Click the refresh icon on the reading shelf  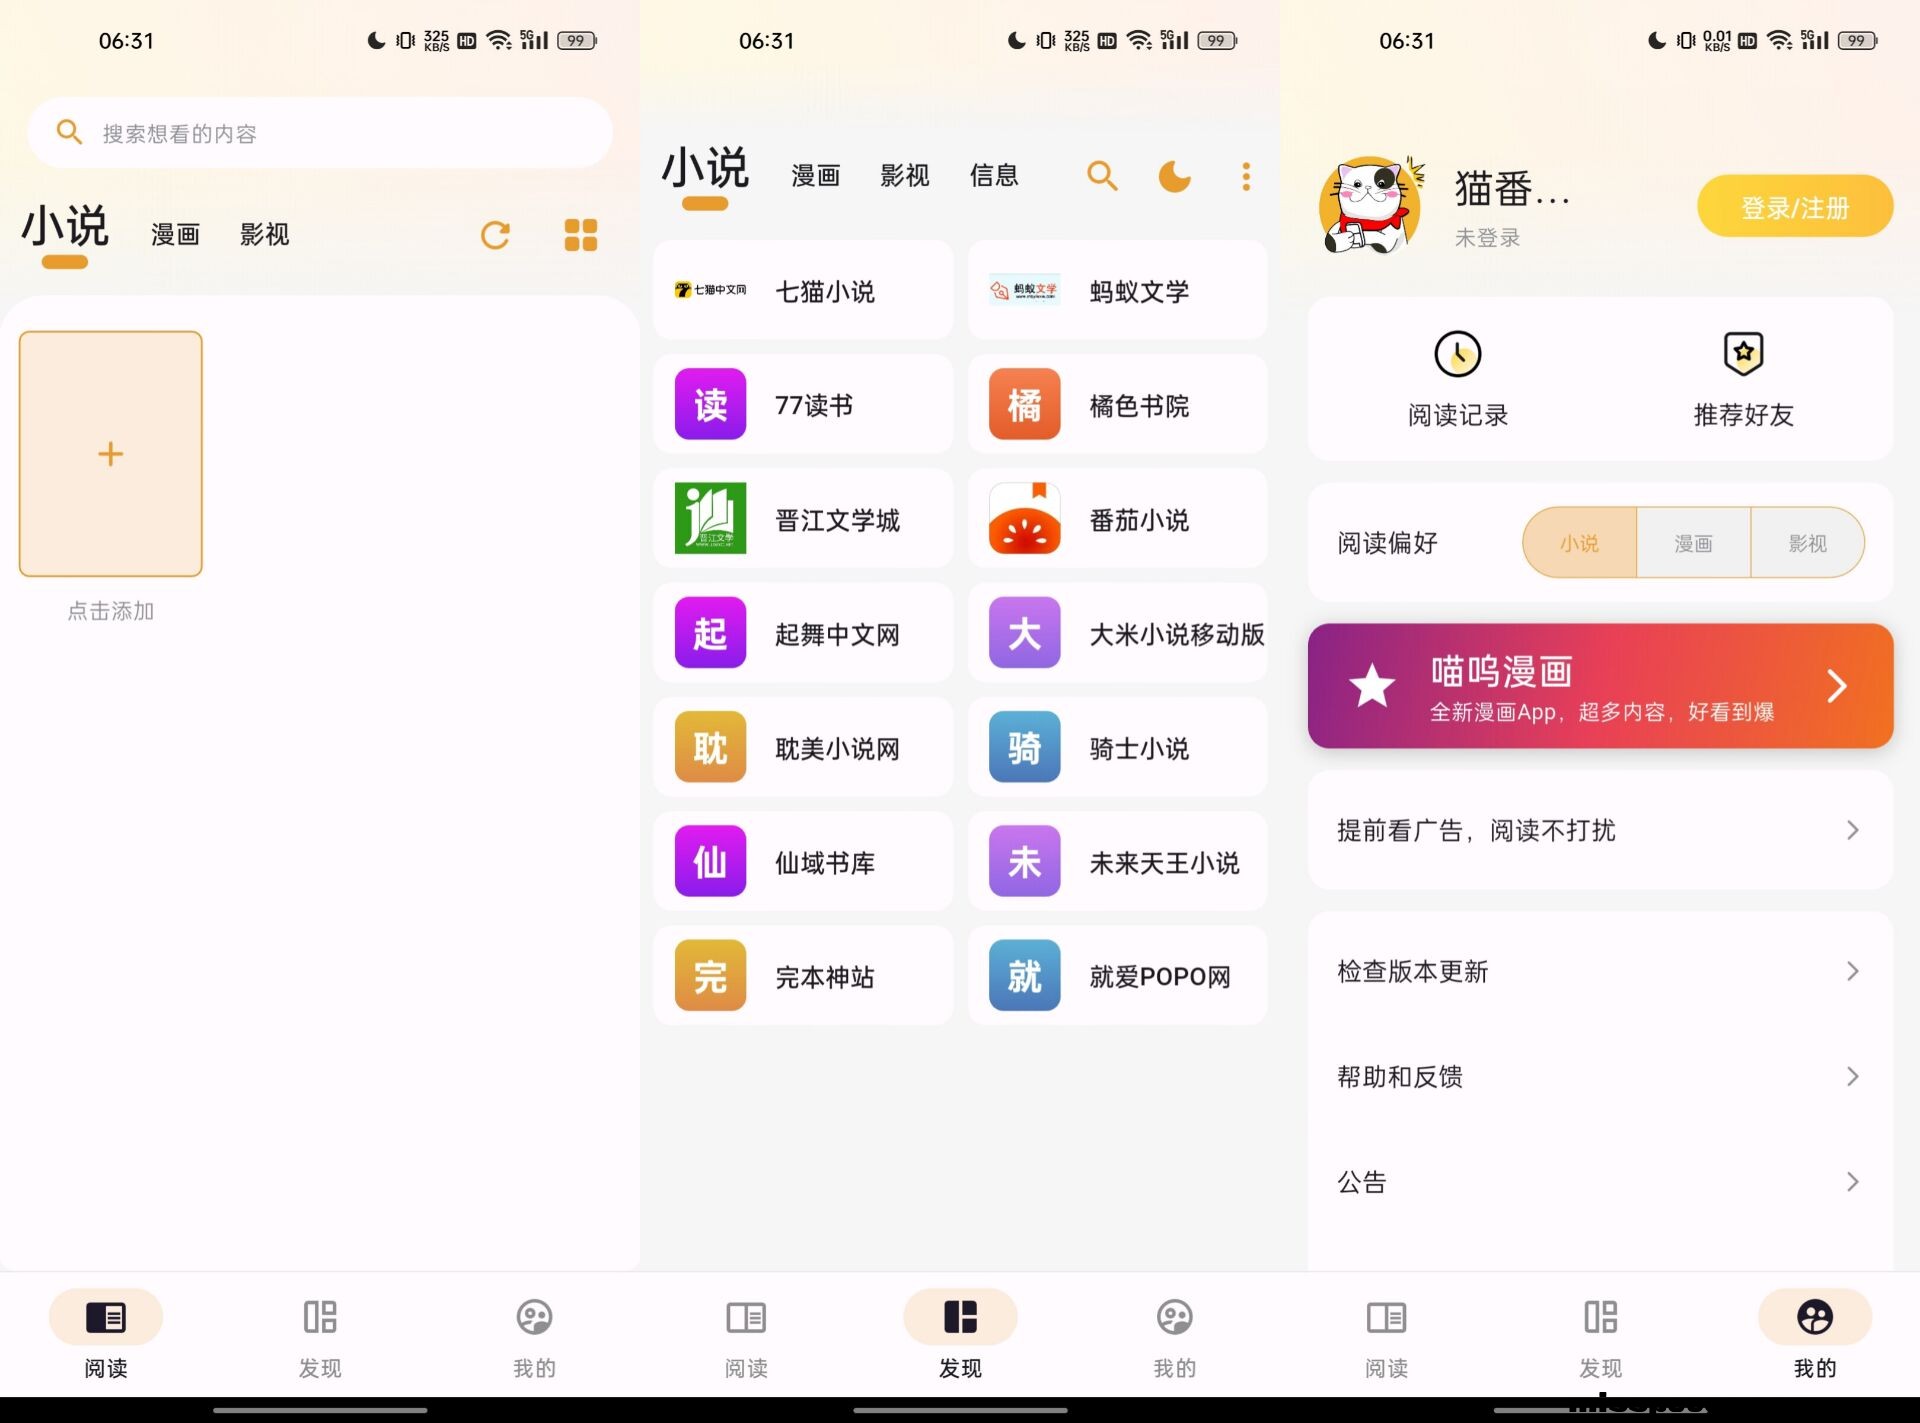[x=495, y=235]
